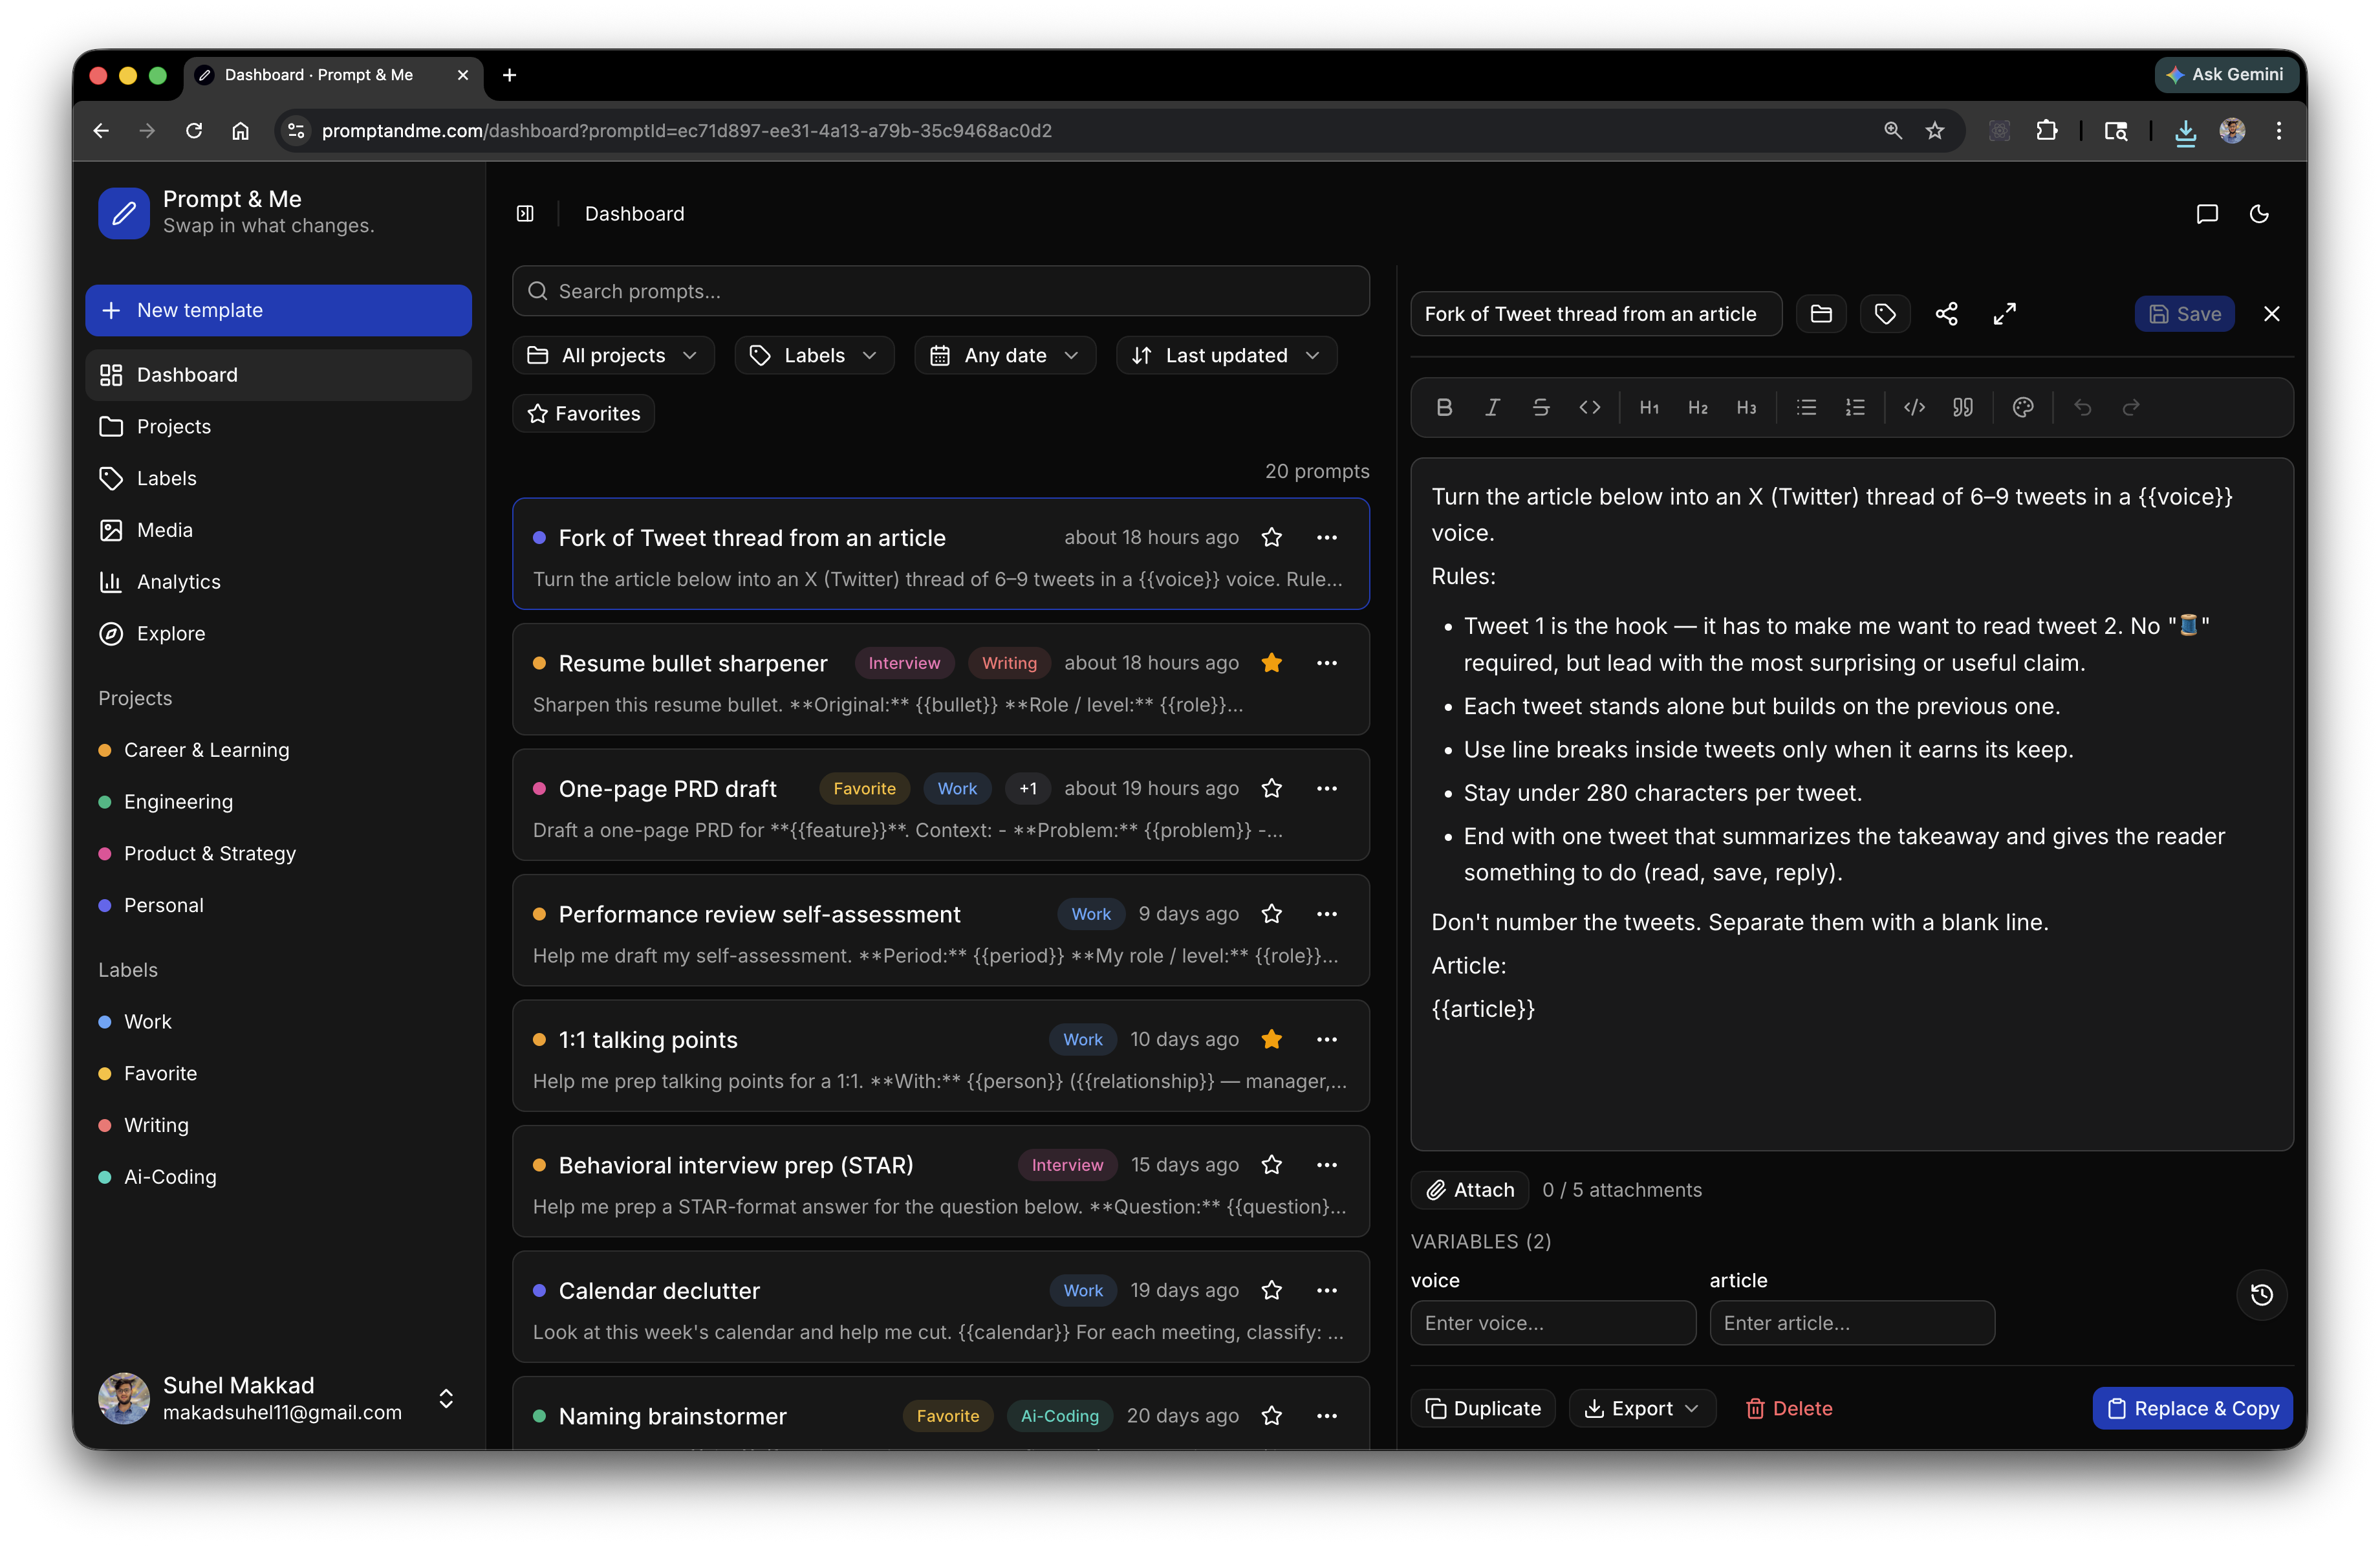Go to Analytics in the sidebar
Image resolution: width=2380 pixels, height=1546 pixels.
(x=178, y=582)
